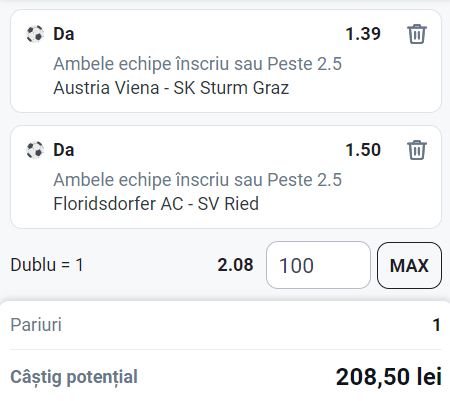Set the maximum stake with MAX button

coord(409,265)
